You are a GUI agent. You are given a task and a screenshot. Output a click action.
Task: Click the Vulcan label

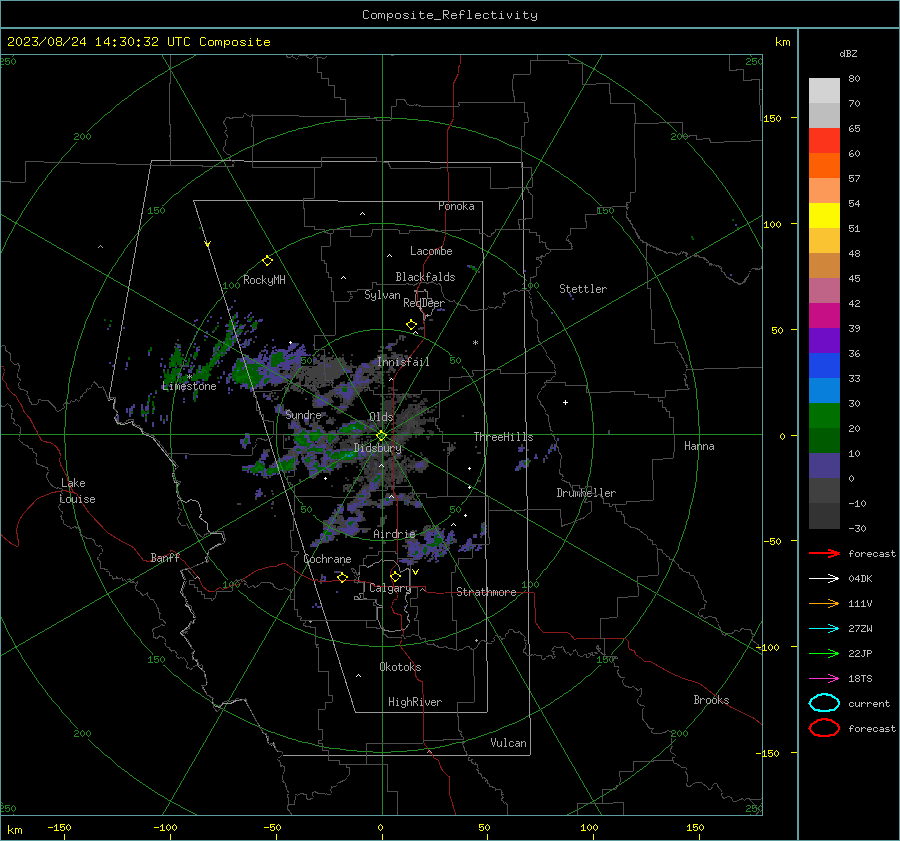click(509, 743)
